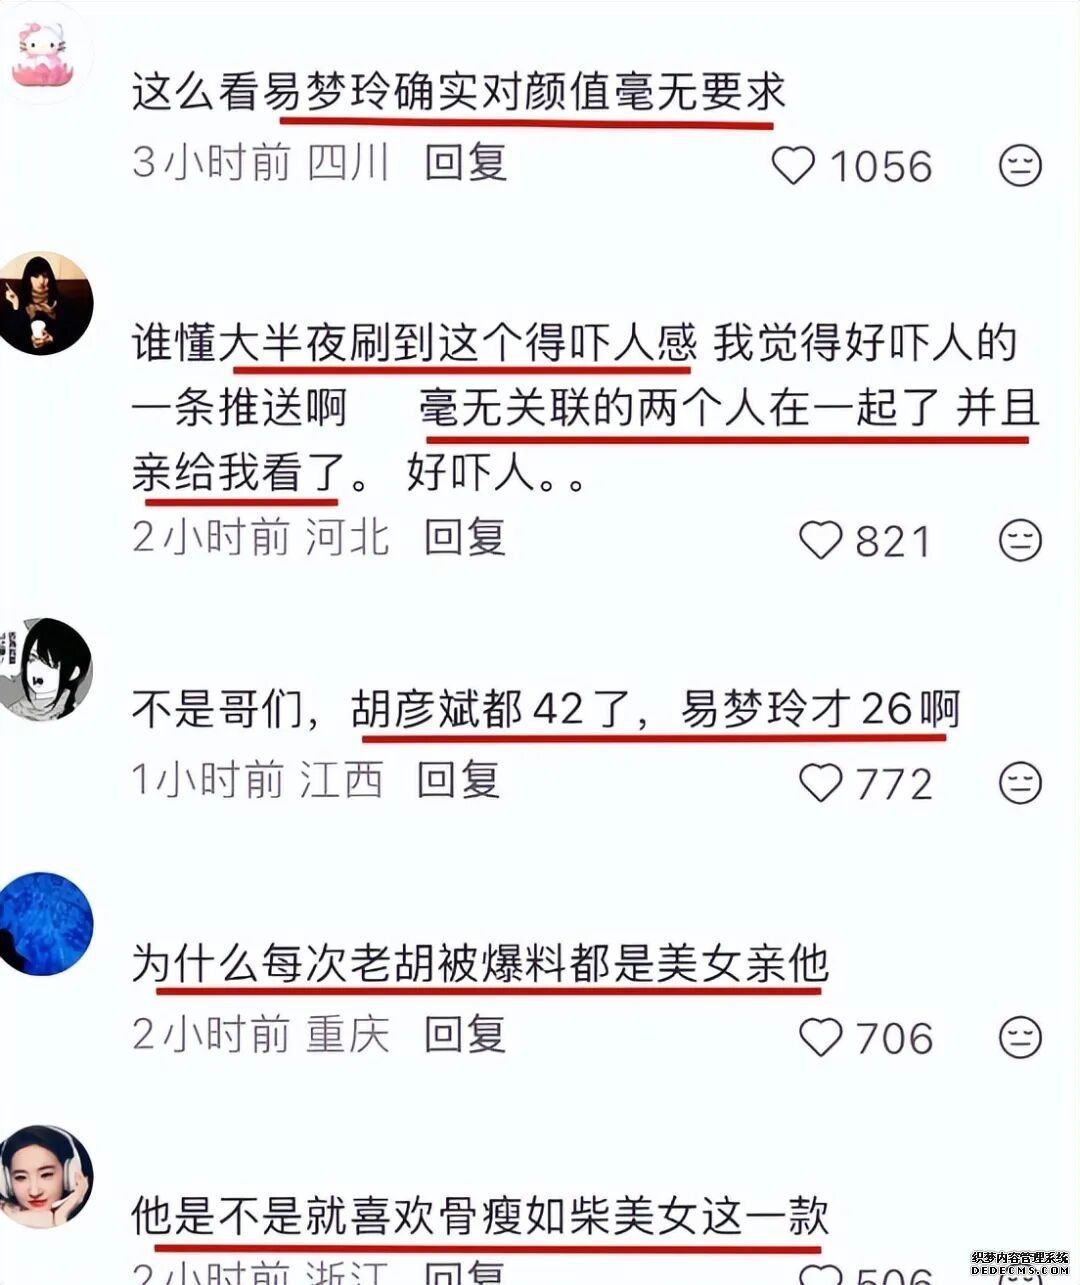The image size is (1080, 1285).
Task: Tap the heart beside 772 likes
Action: (x=821, y=783)
